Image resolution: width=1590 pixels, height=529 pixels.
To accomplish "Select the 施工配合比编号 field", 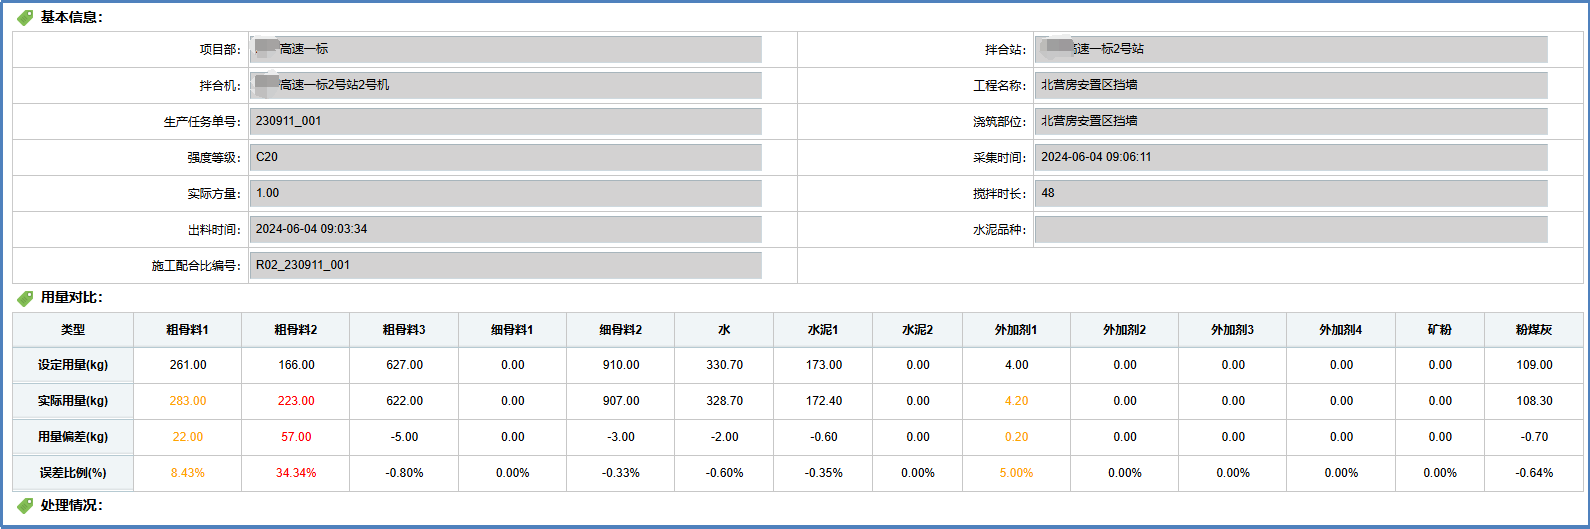I will (x=505, y=265).
